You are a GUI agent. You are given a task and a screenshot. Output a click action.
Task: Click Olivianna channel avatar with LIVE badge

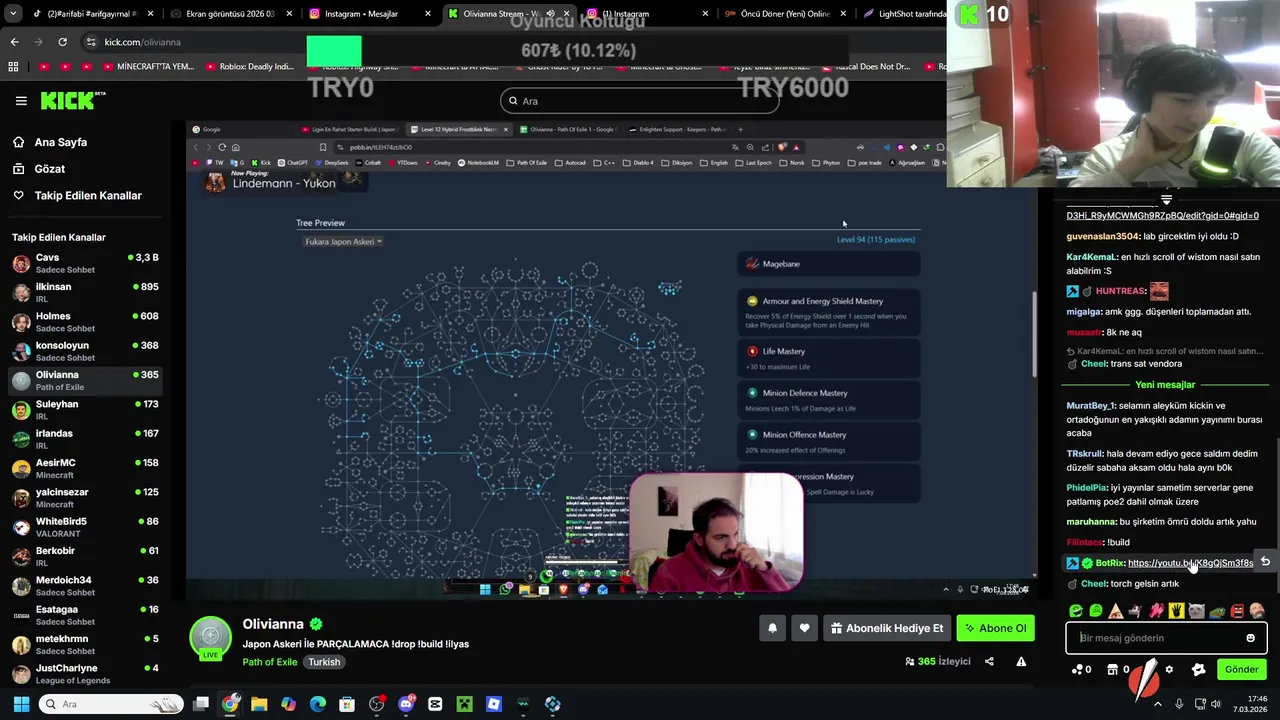[211, 639]
